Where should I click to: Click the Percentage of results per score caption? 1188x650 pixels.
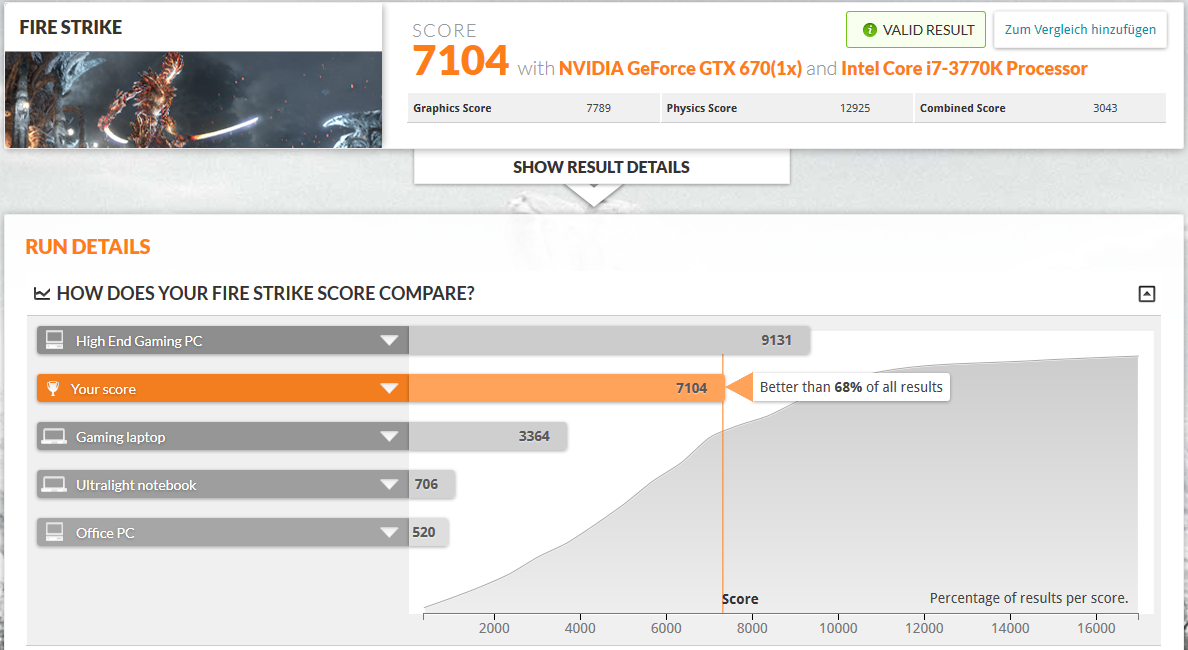coord(1029,598)
